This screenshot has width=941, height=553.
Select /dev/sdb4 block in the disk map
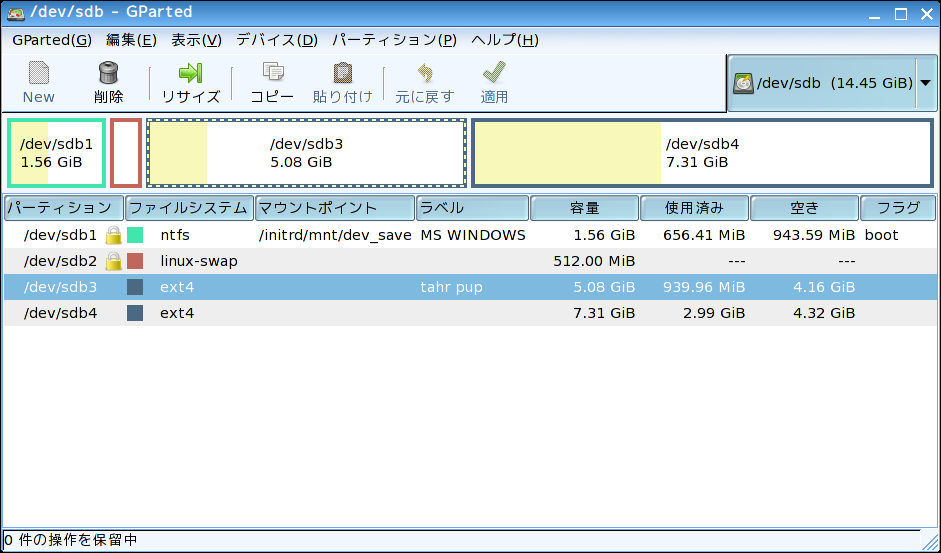coord(702,153)
